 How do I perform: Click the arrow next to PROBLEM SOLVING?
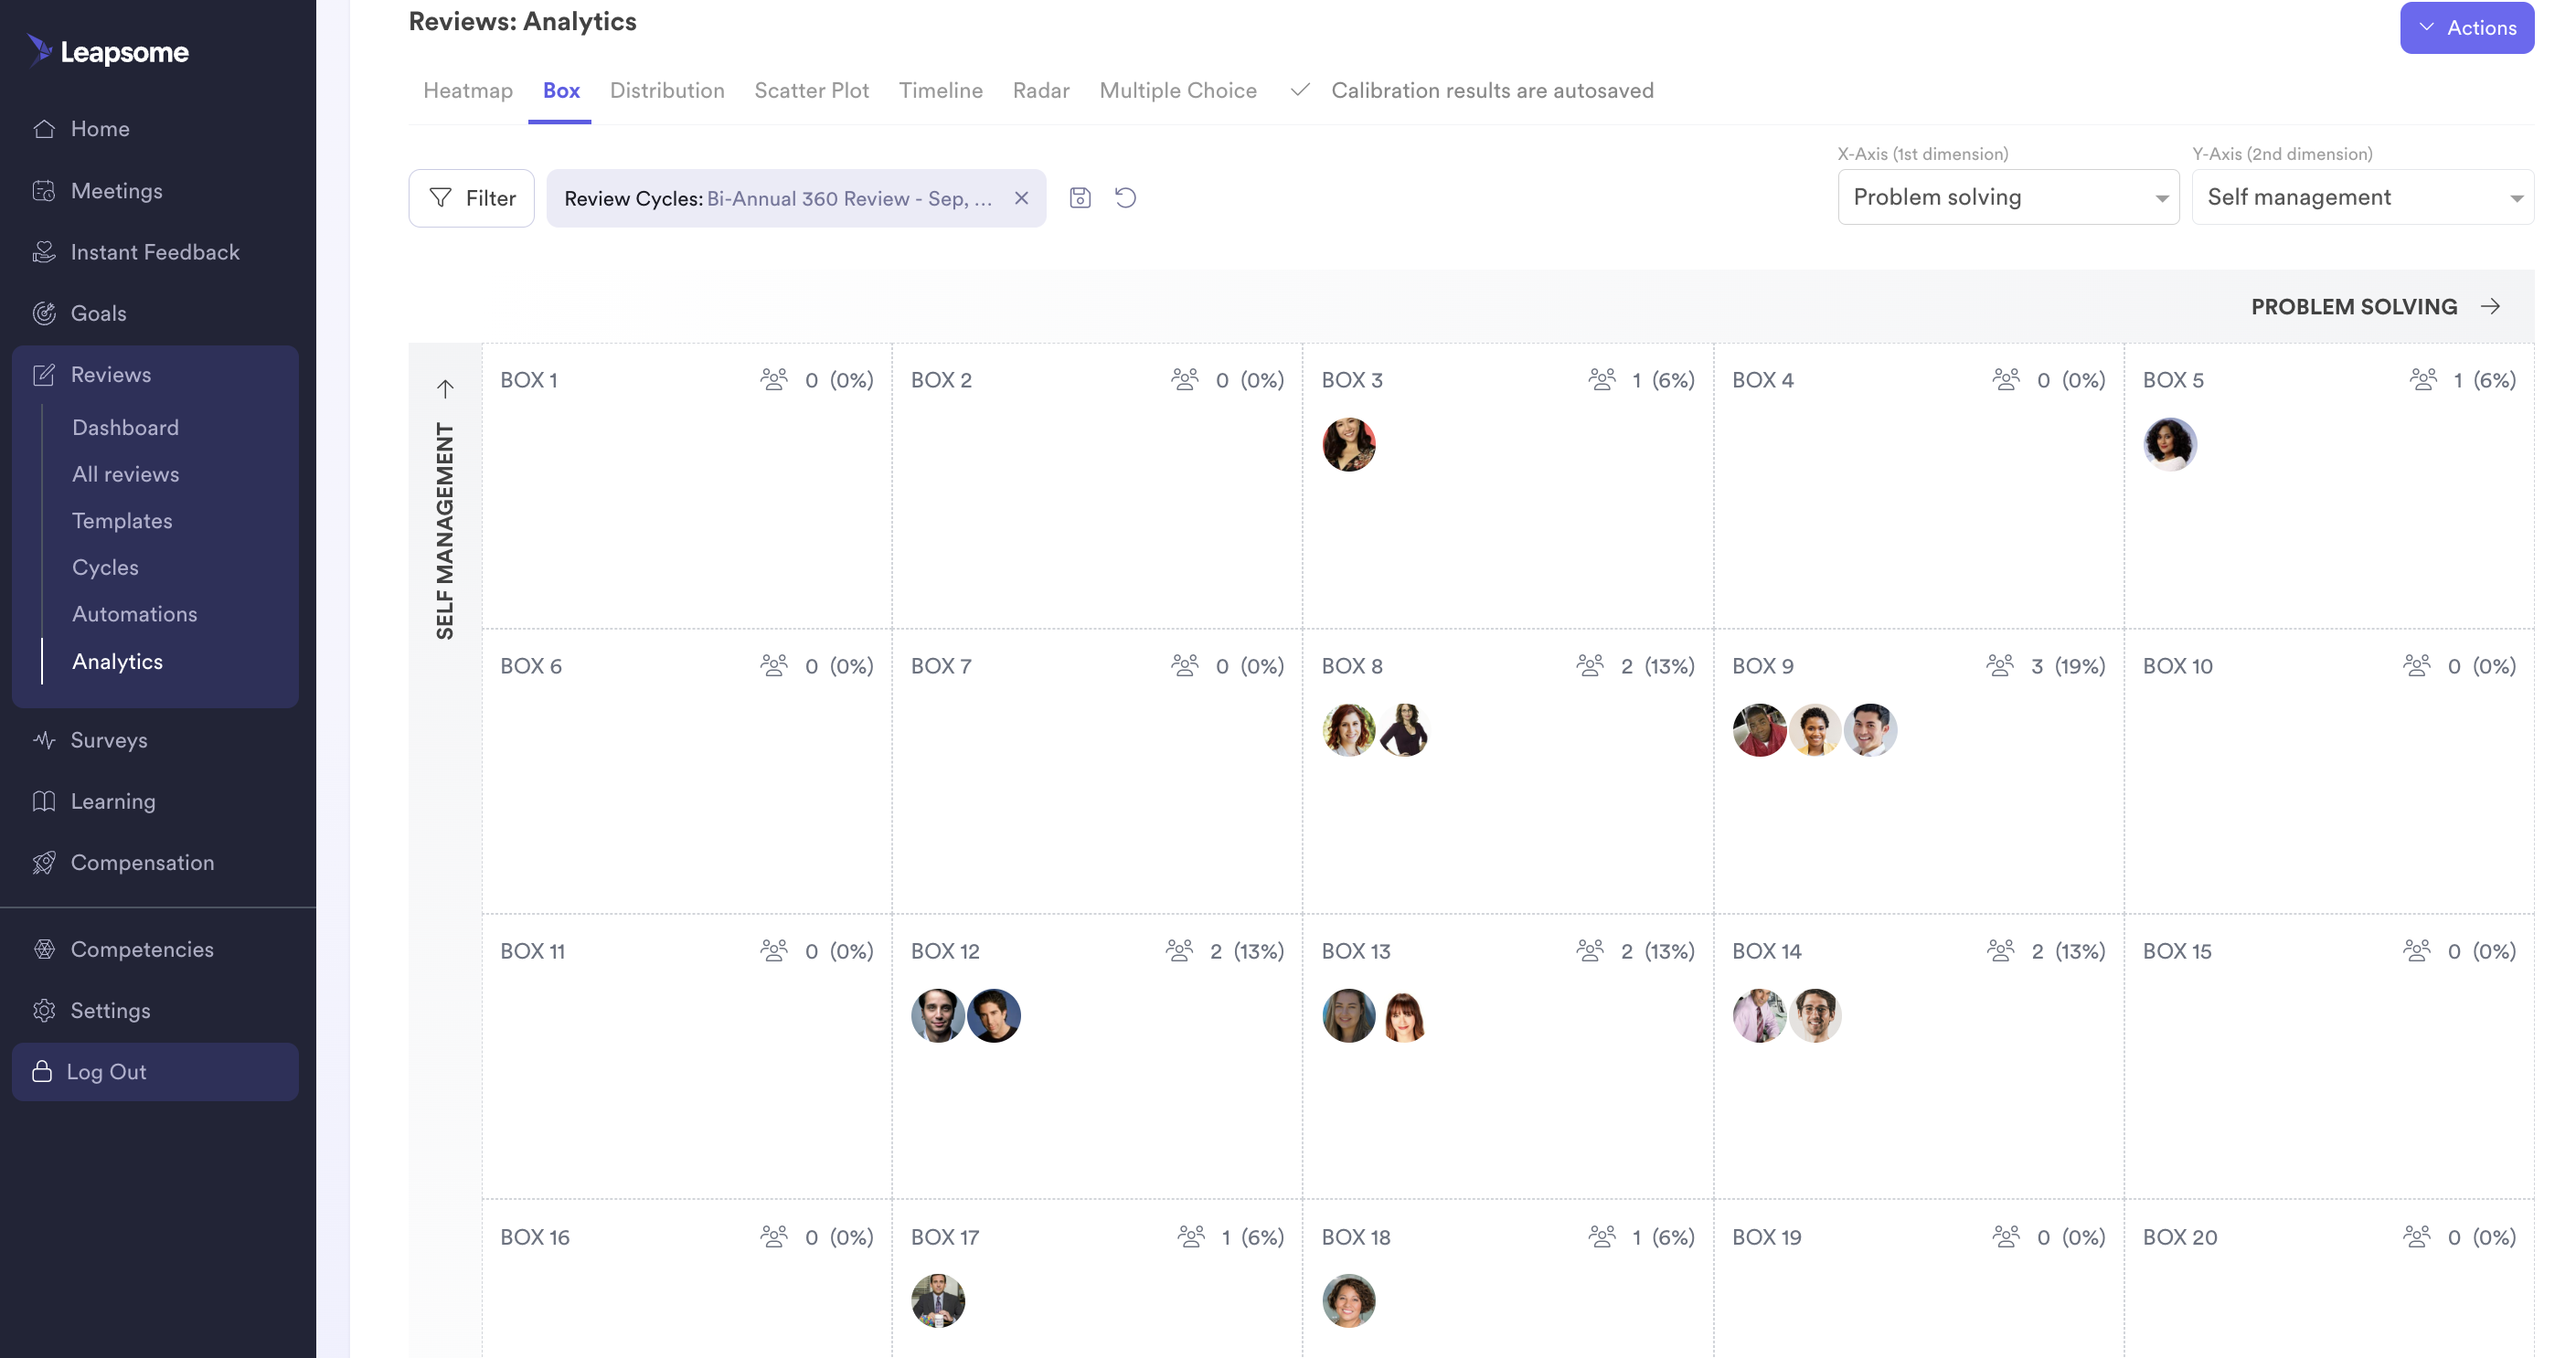(2491, 306)
